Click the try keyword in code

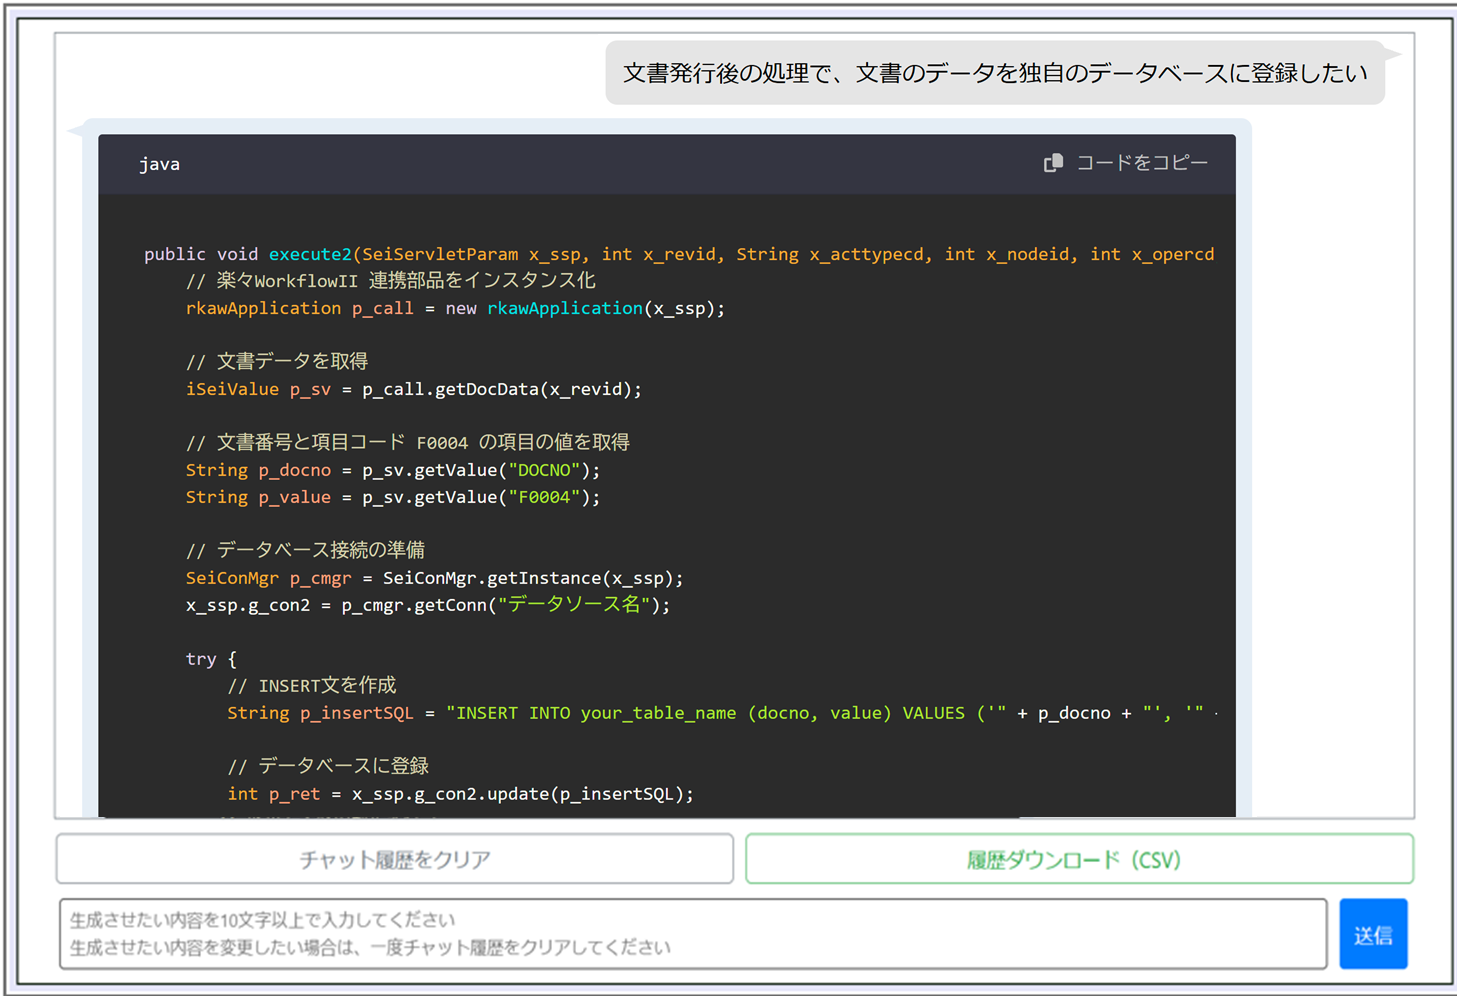click(200, 659)
